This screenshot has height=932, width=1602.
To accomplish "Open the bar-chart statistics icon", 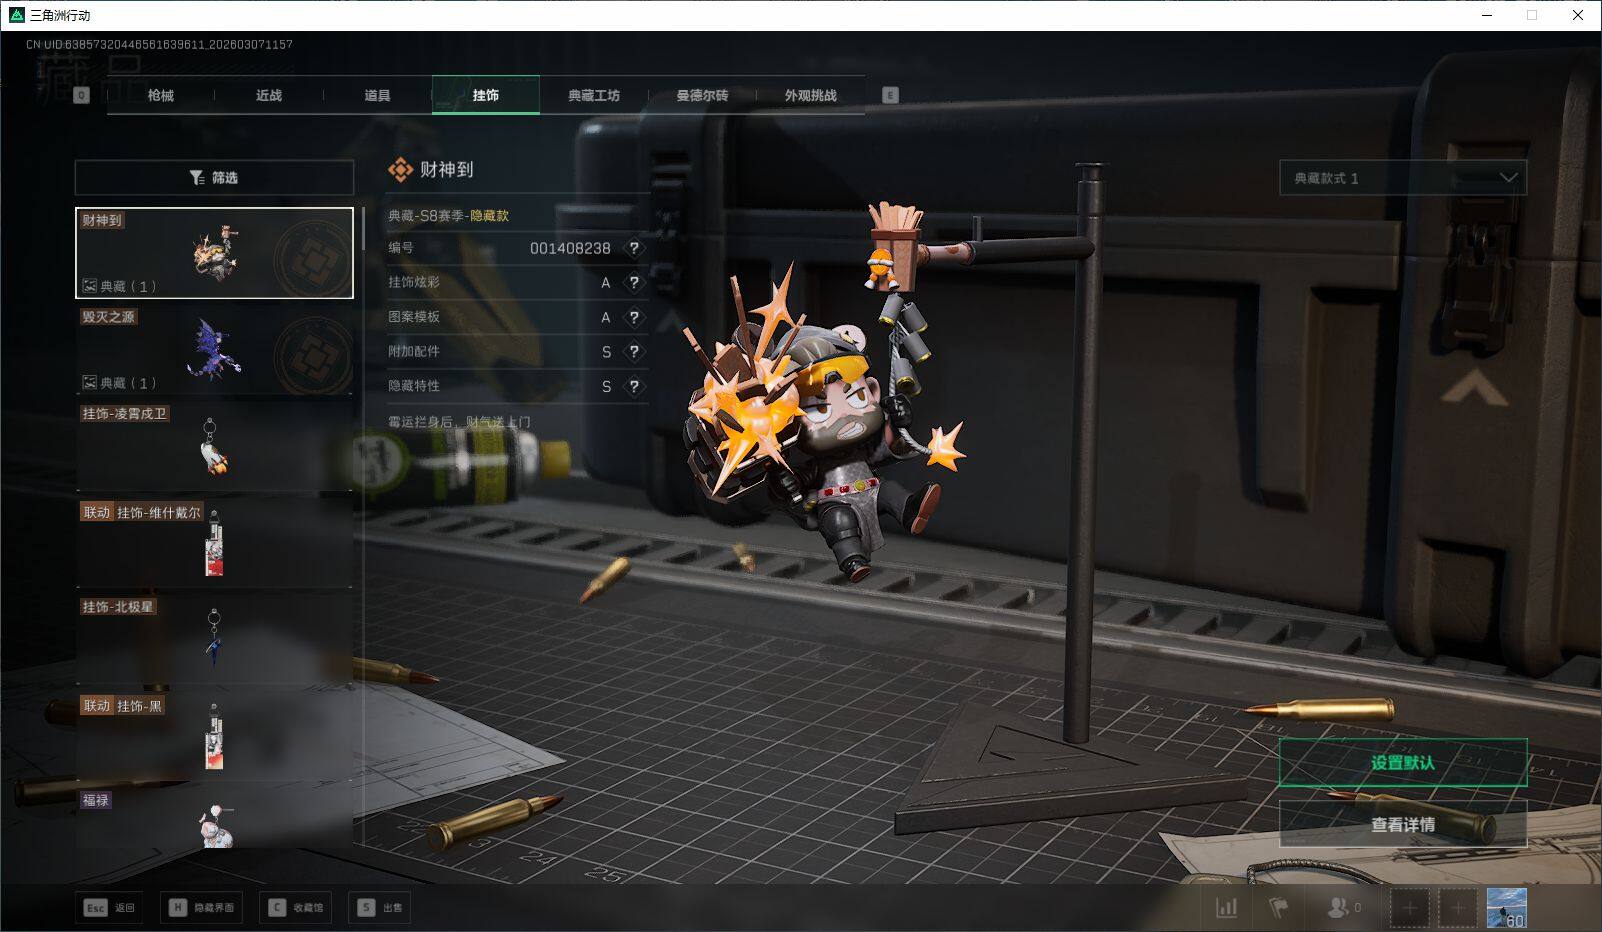I will pyautogui.click(x=1226, y=908).
